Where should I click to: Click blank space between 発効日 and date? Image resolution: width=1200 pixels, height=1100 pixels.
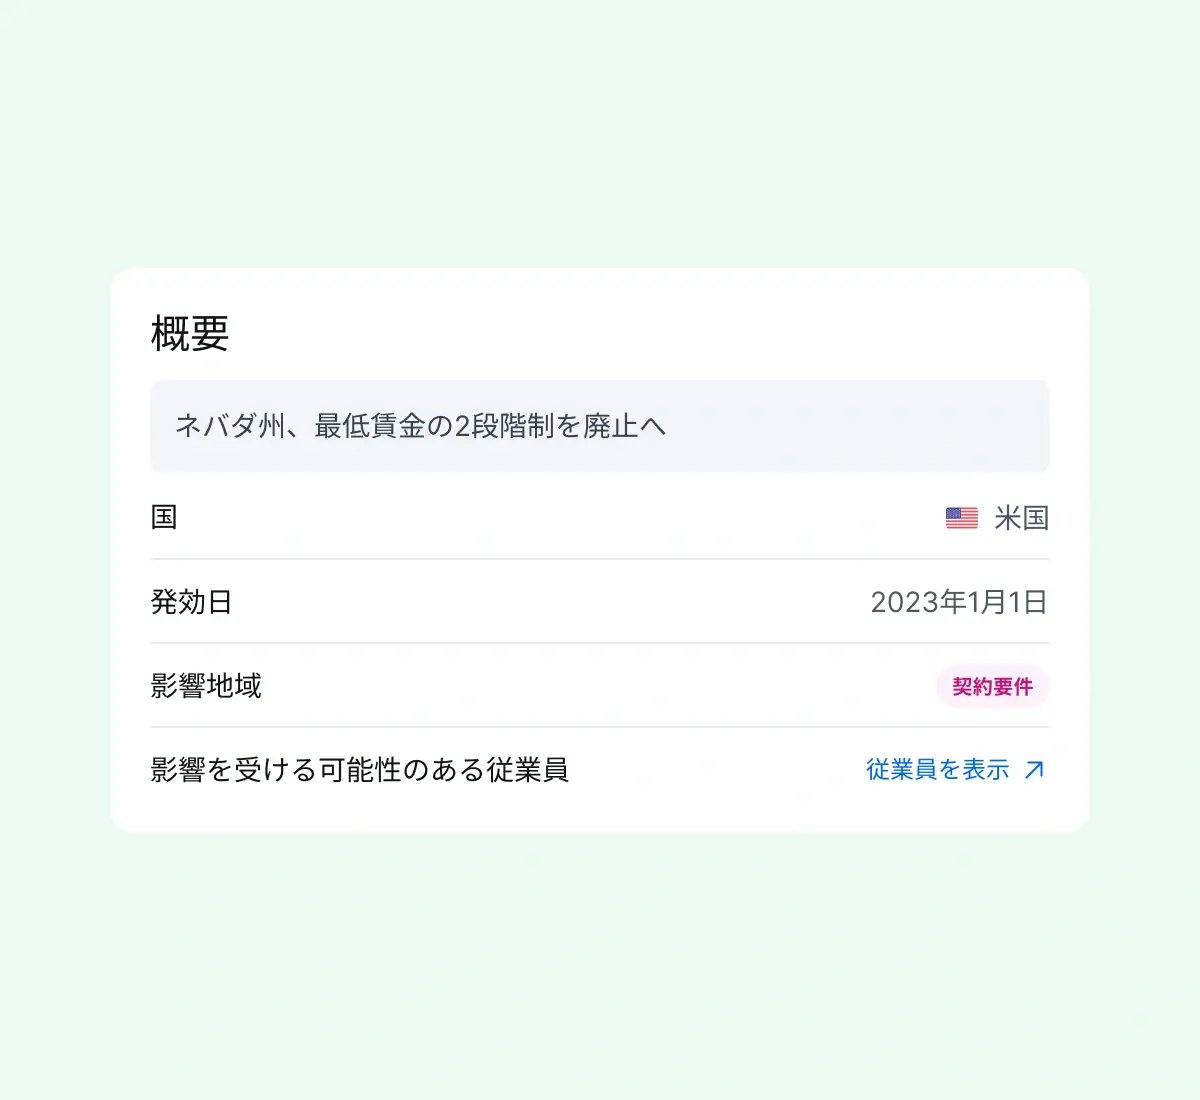pos(550,602)
